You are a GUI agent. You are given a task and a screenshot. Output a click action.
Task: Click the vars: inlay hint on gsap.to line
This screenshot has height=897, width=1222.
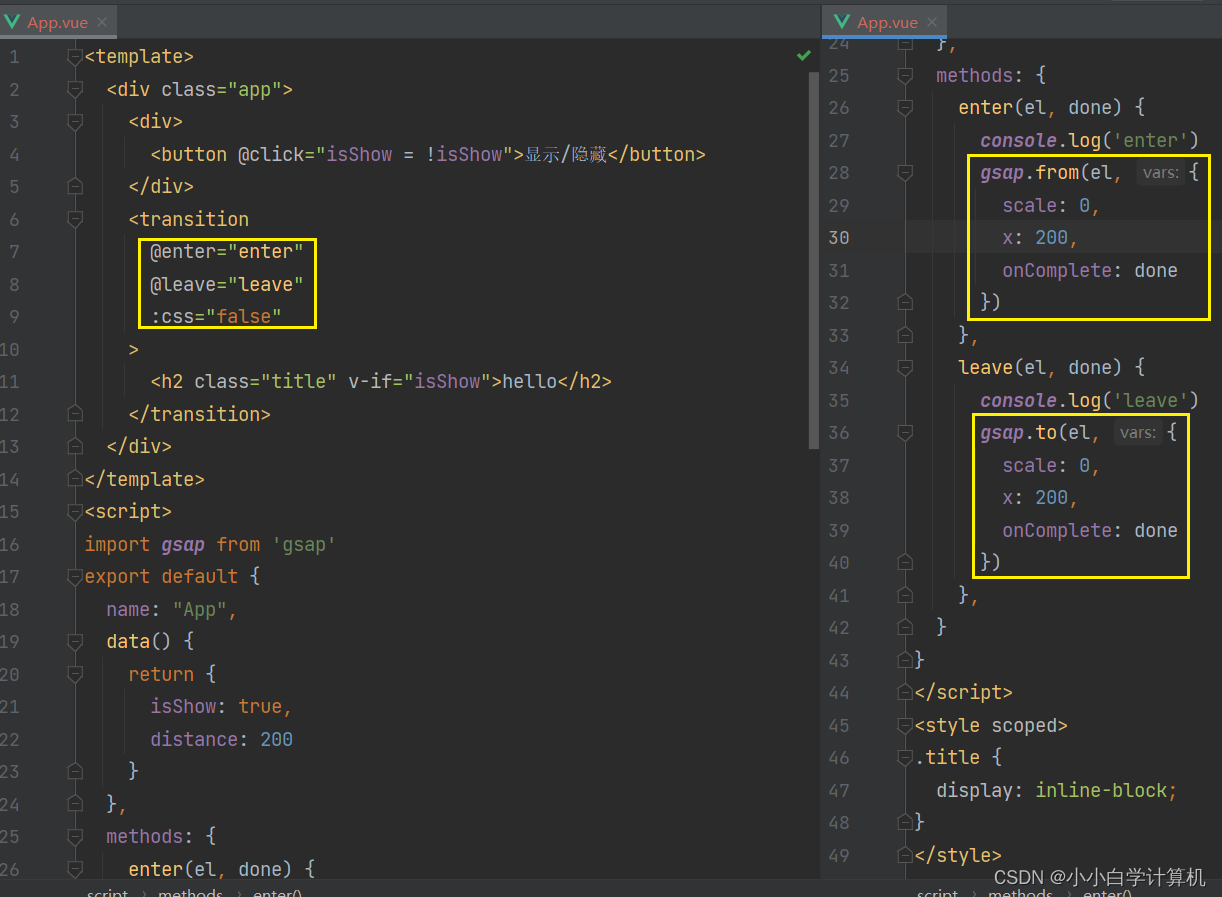tap(1138, 433)
